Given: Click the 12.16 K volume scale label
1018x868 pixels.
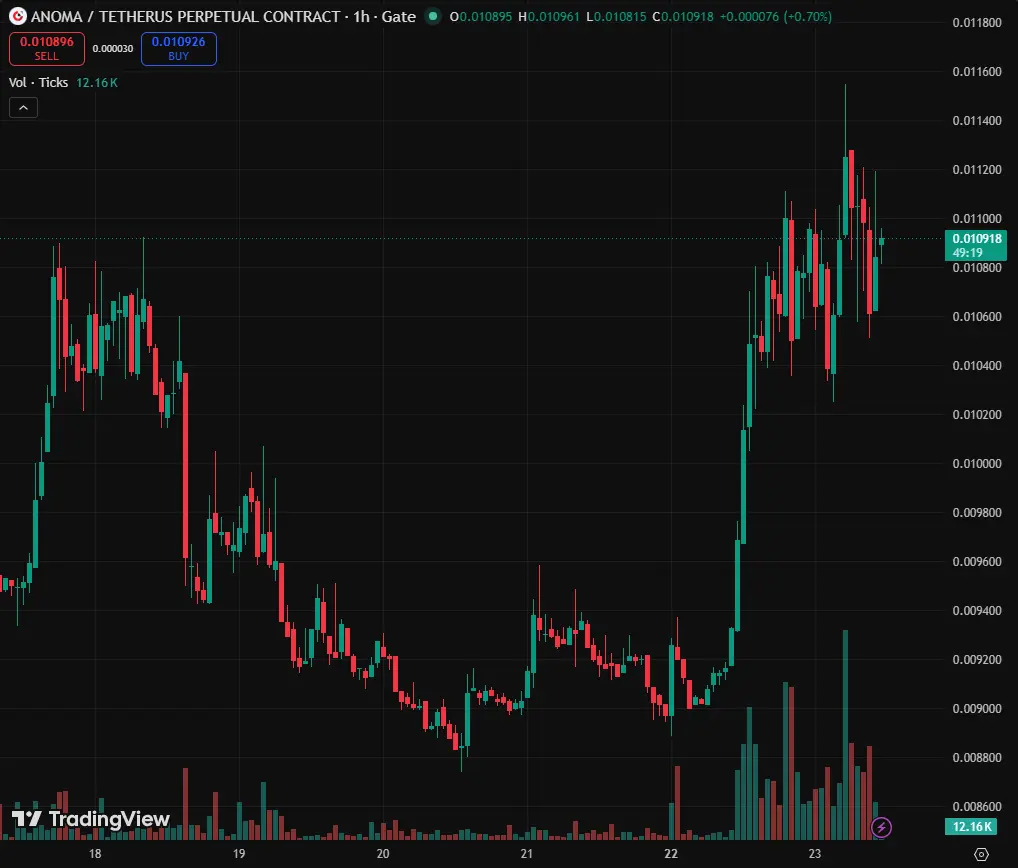Looking at the screenshot, I should tap(971, 826).
